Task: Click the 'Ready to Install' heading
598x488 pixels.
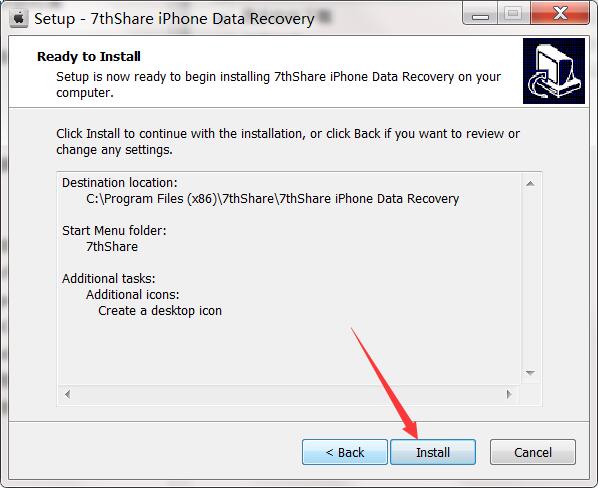Action: (89, 56)
